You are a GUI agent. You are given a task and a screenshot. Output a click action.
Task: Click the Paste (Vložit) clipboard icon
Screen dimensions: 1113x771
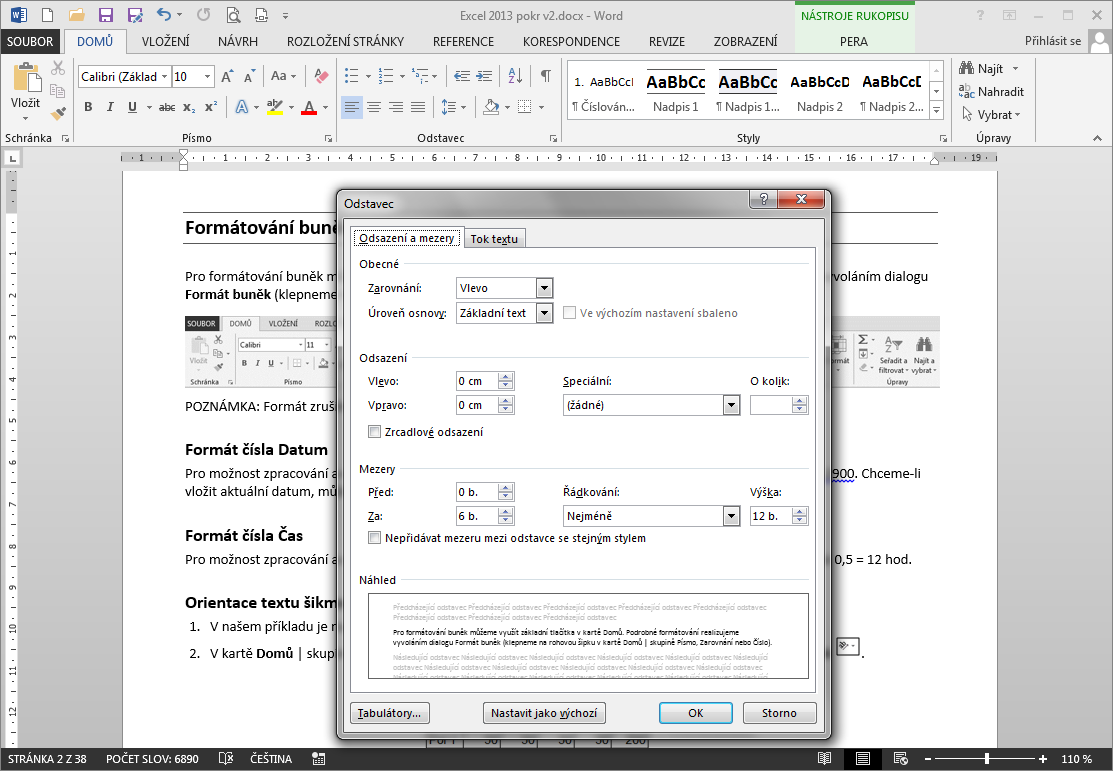(26, 77)
